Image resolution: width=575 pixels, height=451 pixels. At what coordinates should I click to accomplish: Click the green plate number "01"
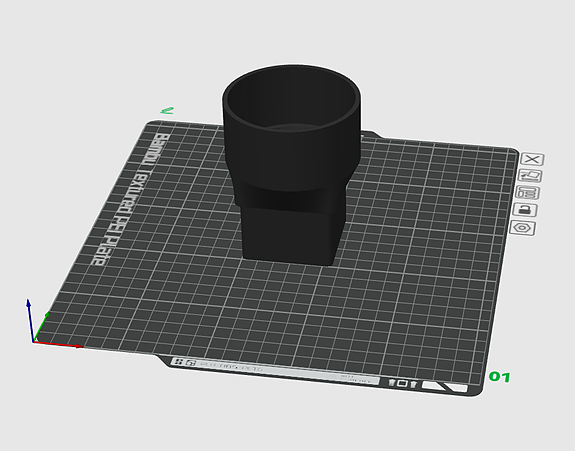point(499,377)
